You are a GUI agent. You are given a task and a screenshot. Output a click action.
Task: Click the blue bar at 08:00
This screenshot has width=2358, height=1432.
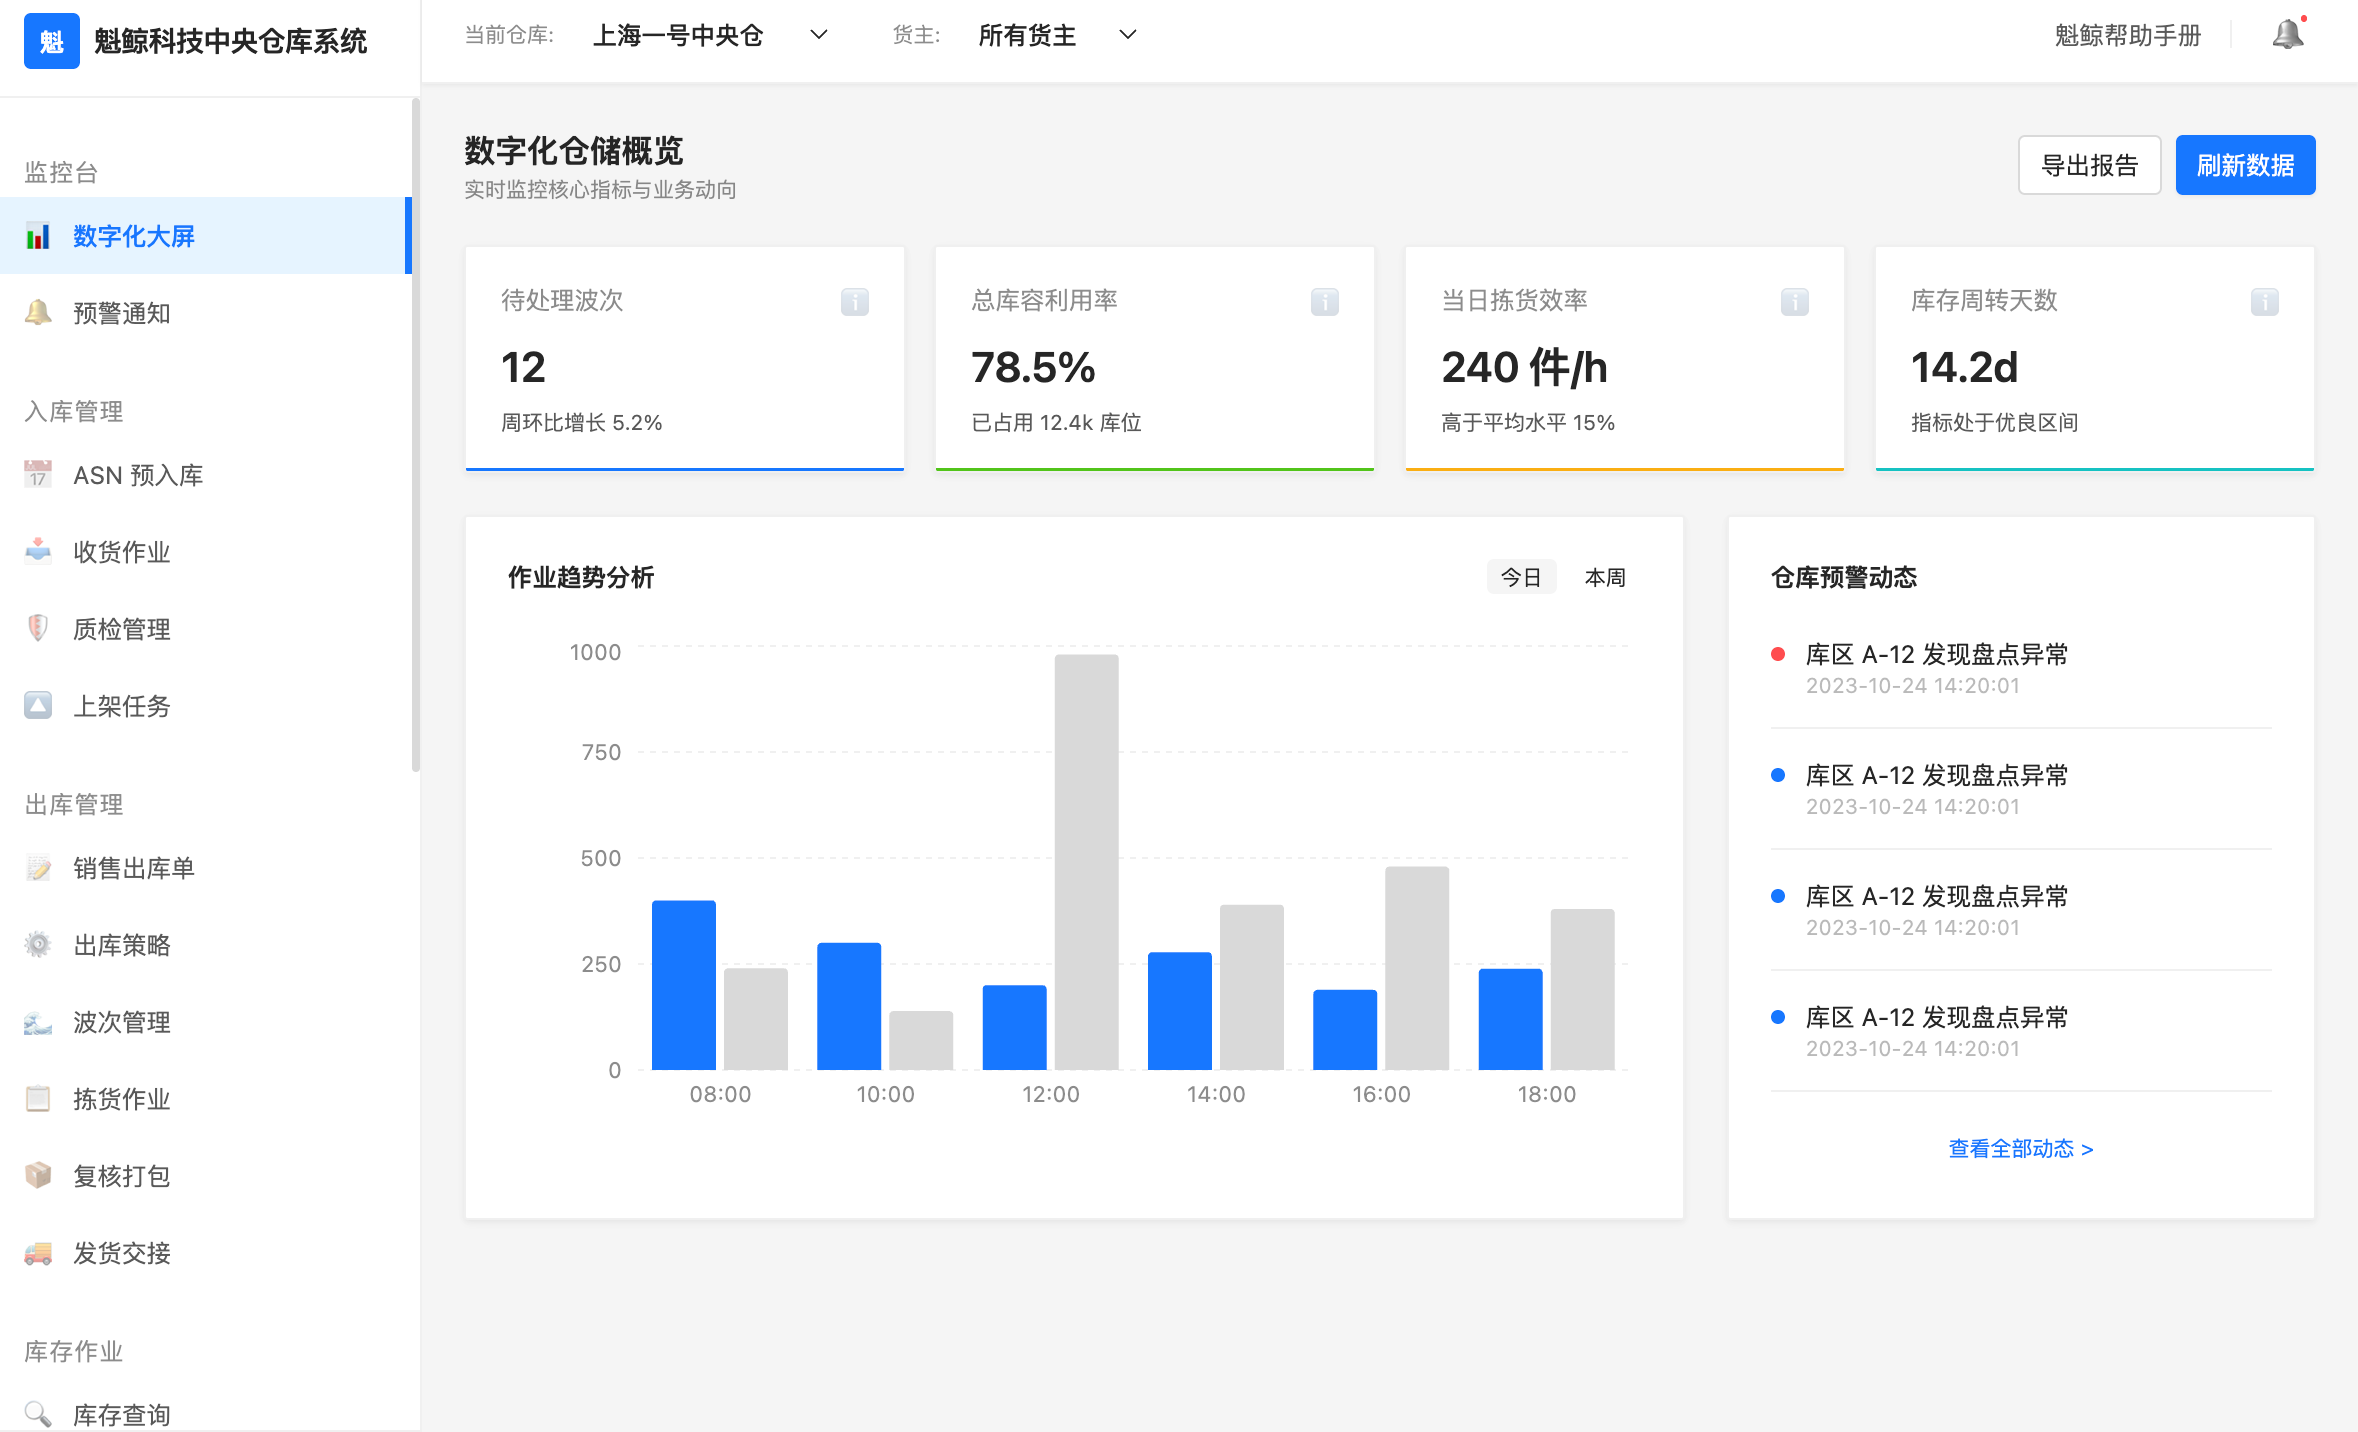point(684,985)
